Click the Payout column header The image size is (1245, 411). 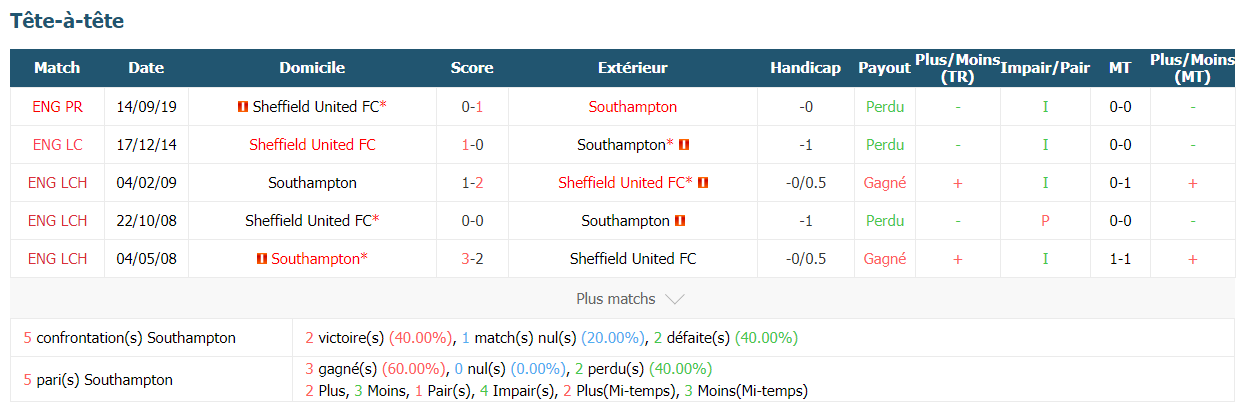[885, 68]
